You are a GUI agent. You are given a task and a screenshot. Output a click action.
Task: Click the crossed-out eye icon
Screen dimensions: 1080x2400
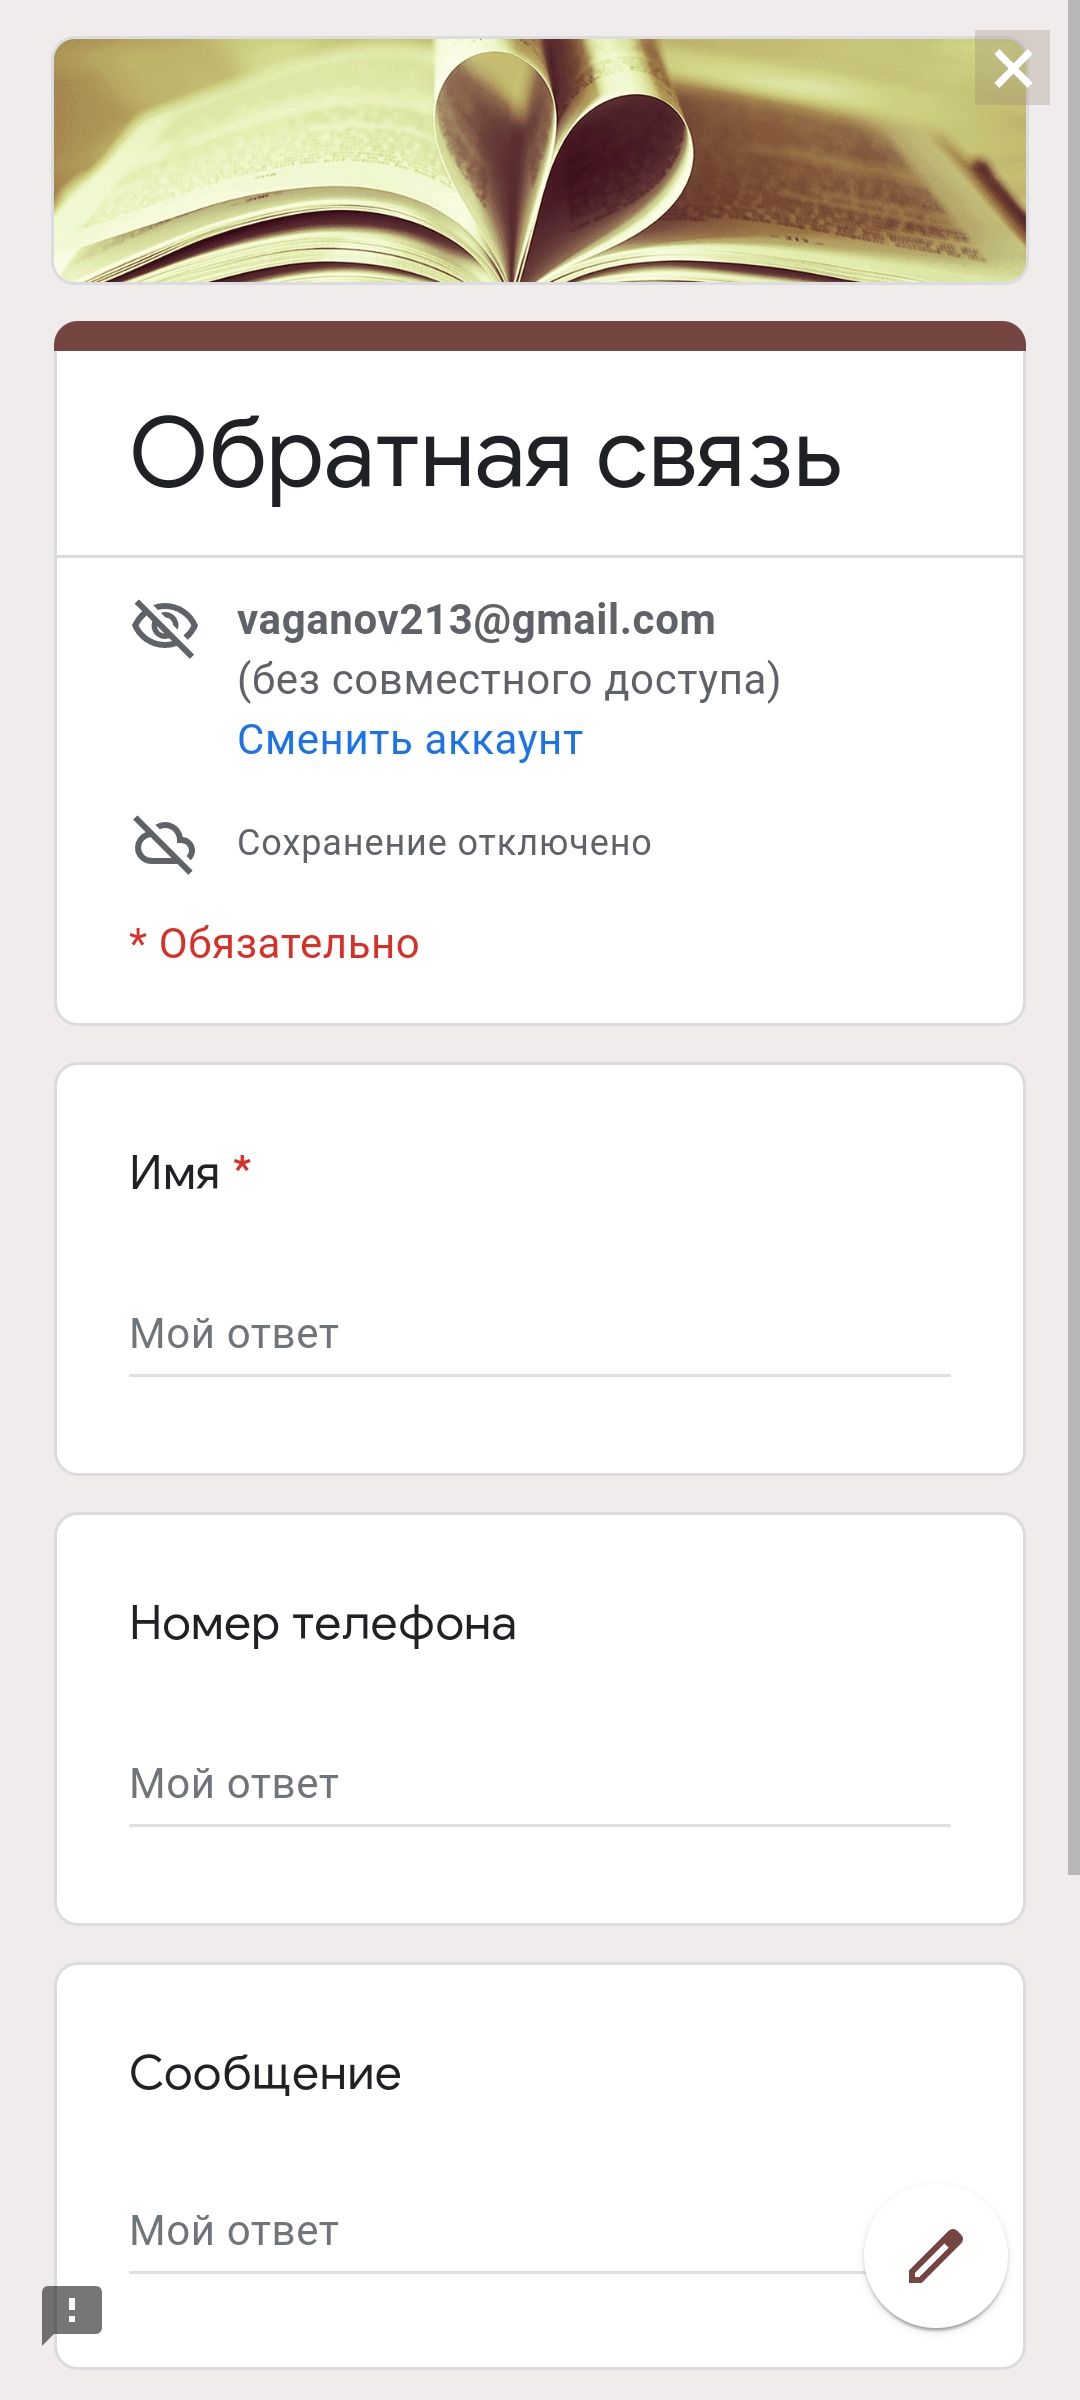point(165,628)
